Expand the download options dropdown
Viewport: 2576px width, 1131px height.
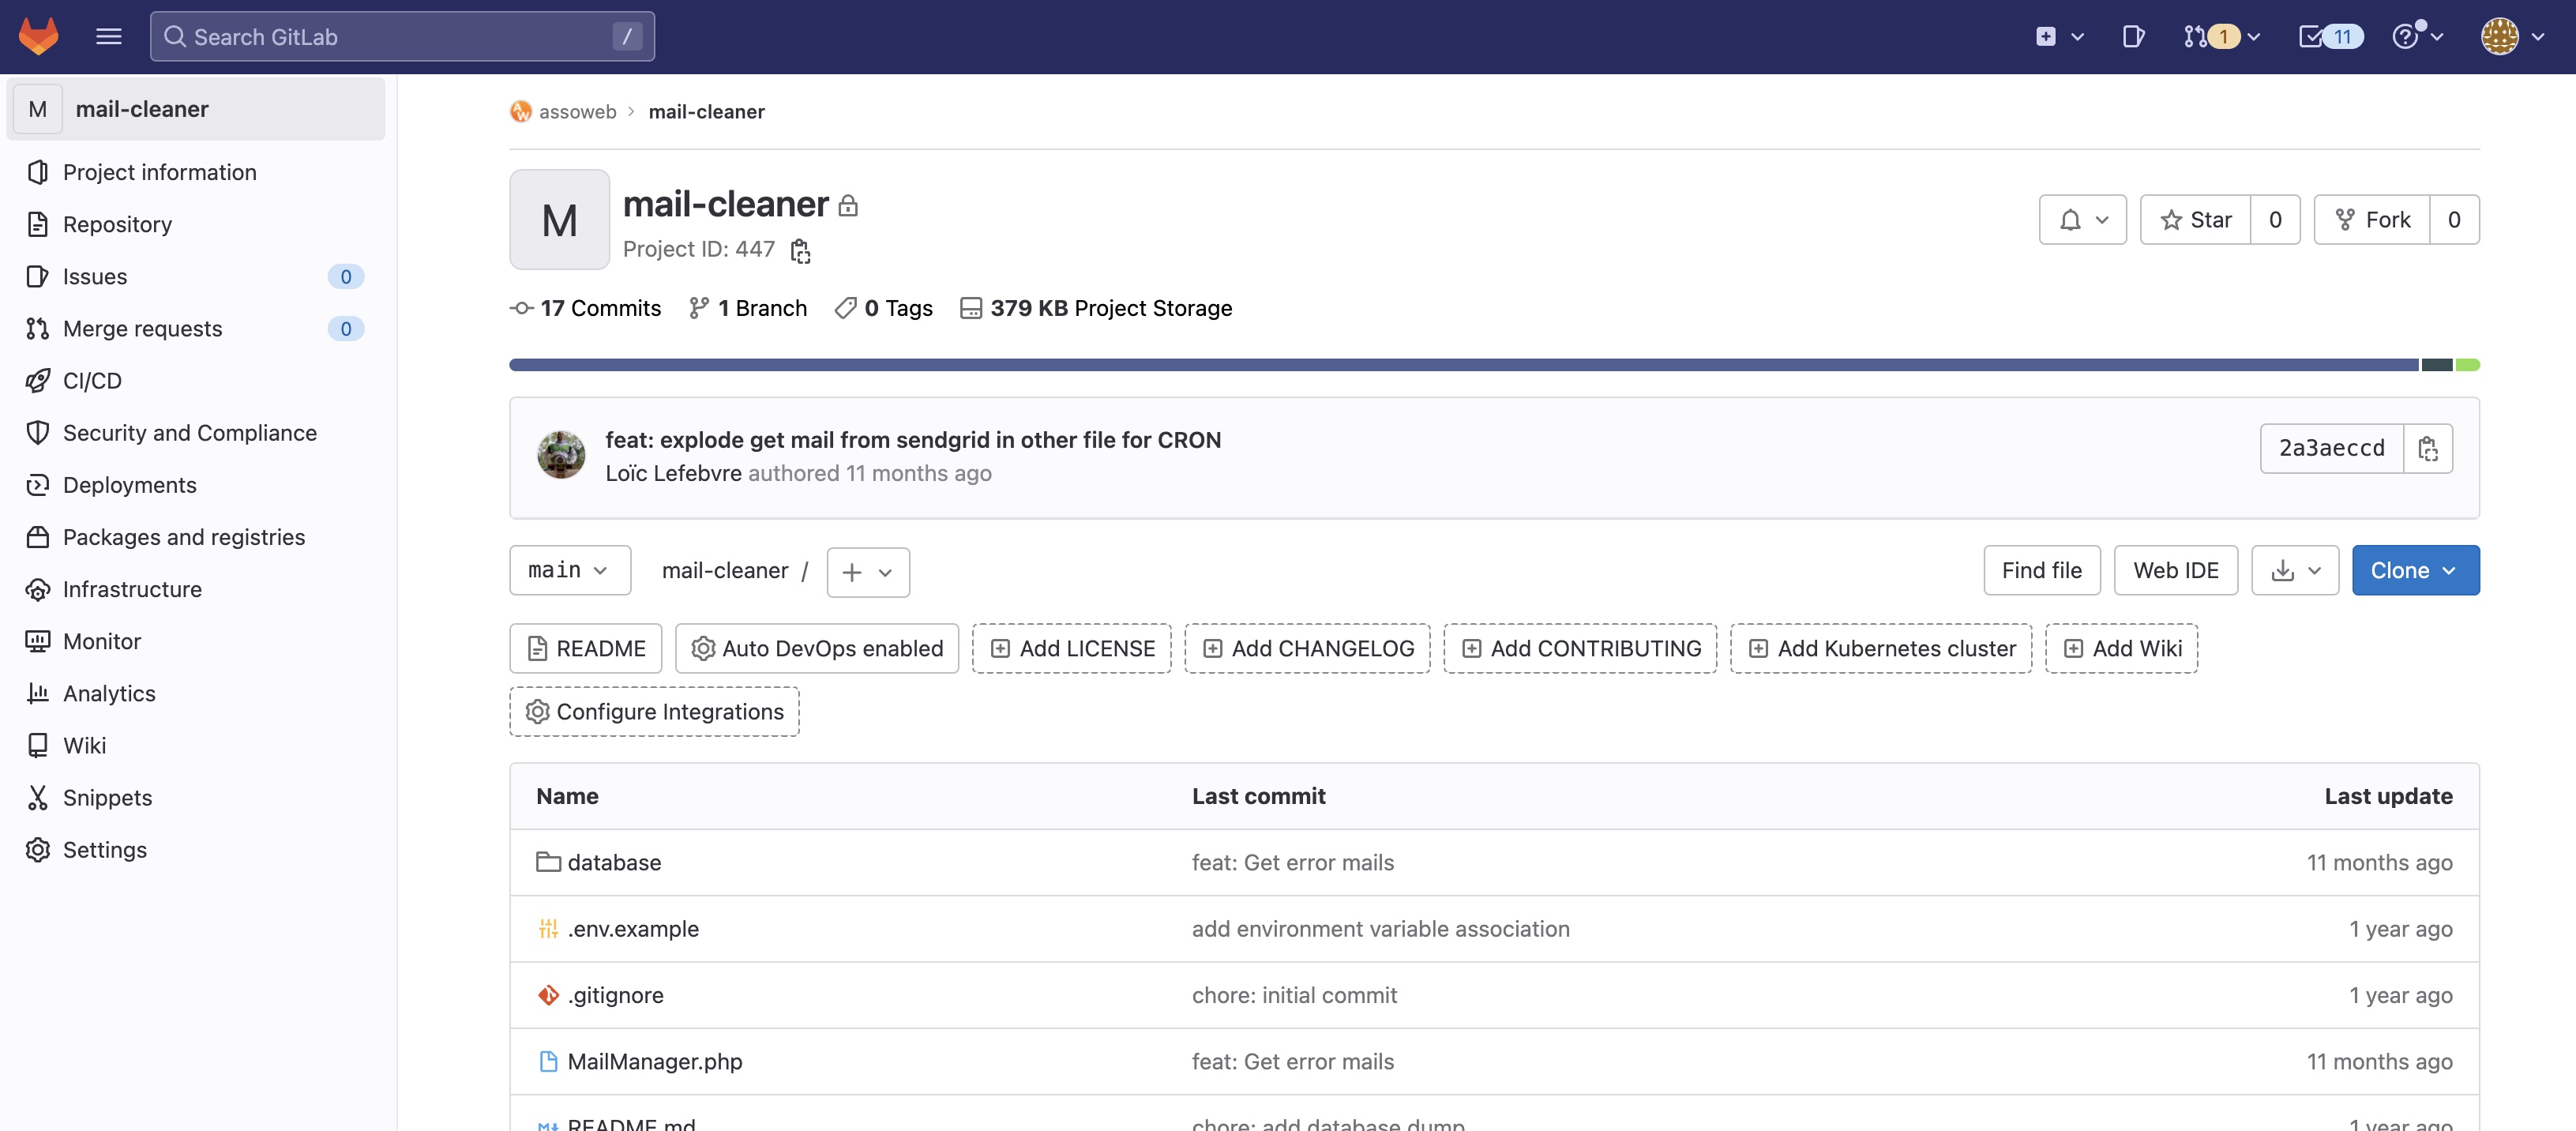(2295, 570)
